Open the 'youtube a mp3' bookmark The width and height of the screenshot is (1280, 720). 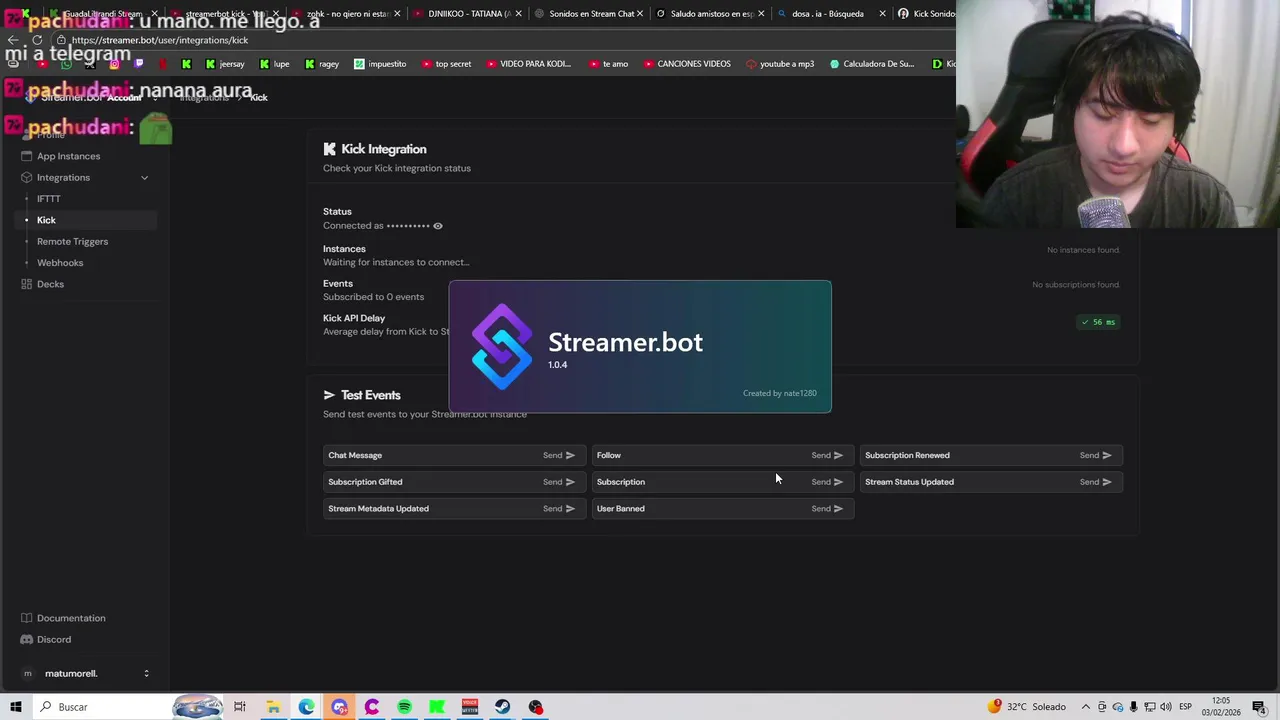[780, 64]
